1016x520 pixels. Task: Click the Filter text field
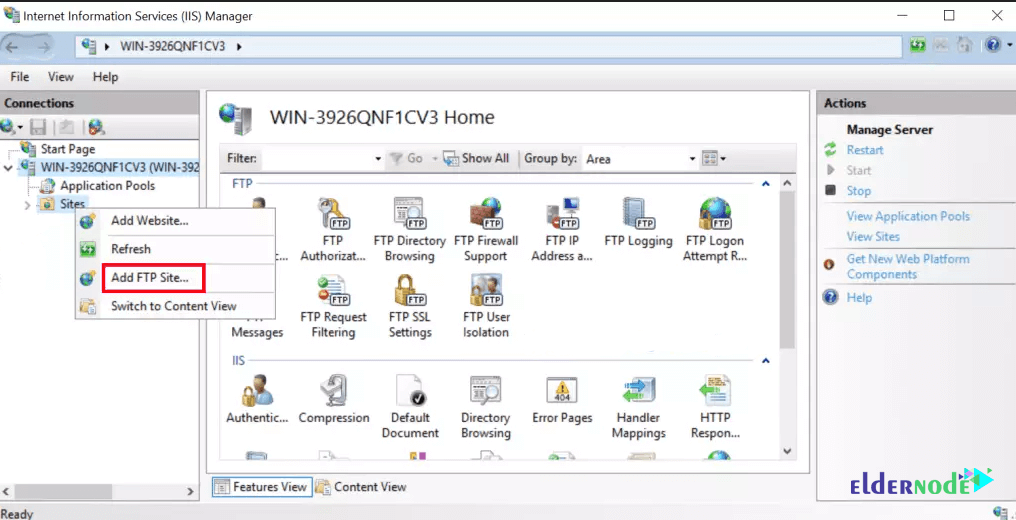pos(317,159)
